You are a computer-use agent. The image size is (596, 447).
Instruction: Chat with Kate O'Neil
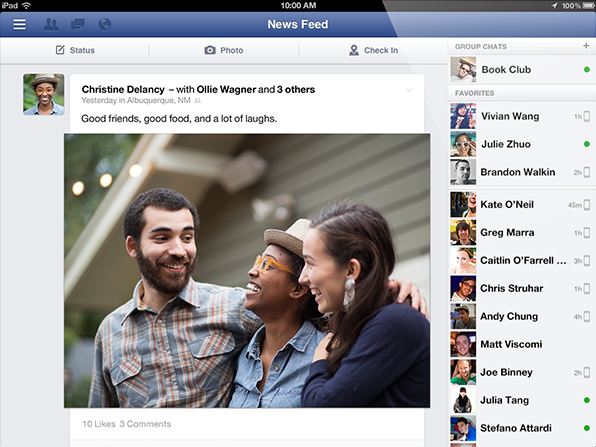point(522,204)
